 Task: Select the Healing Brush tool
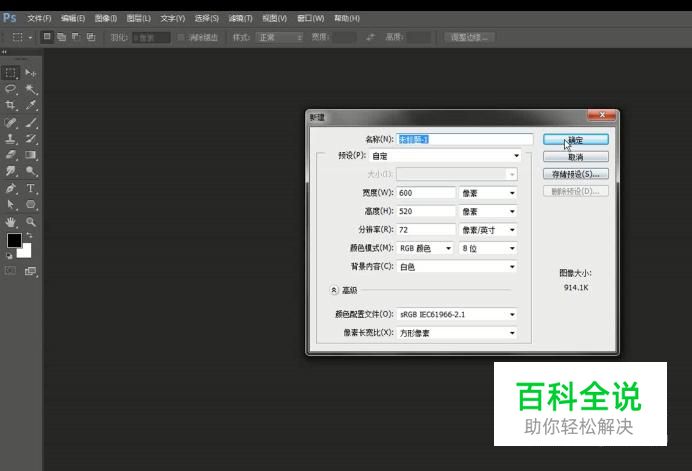11,122
